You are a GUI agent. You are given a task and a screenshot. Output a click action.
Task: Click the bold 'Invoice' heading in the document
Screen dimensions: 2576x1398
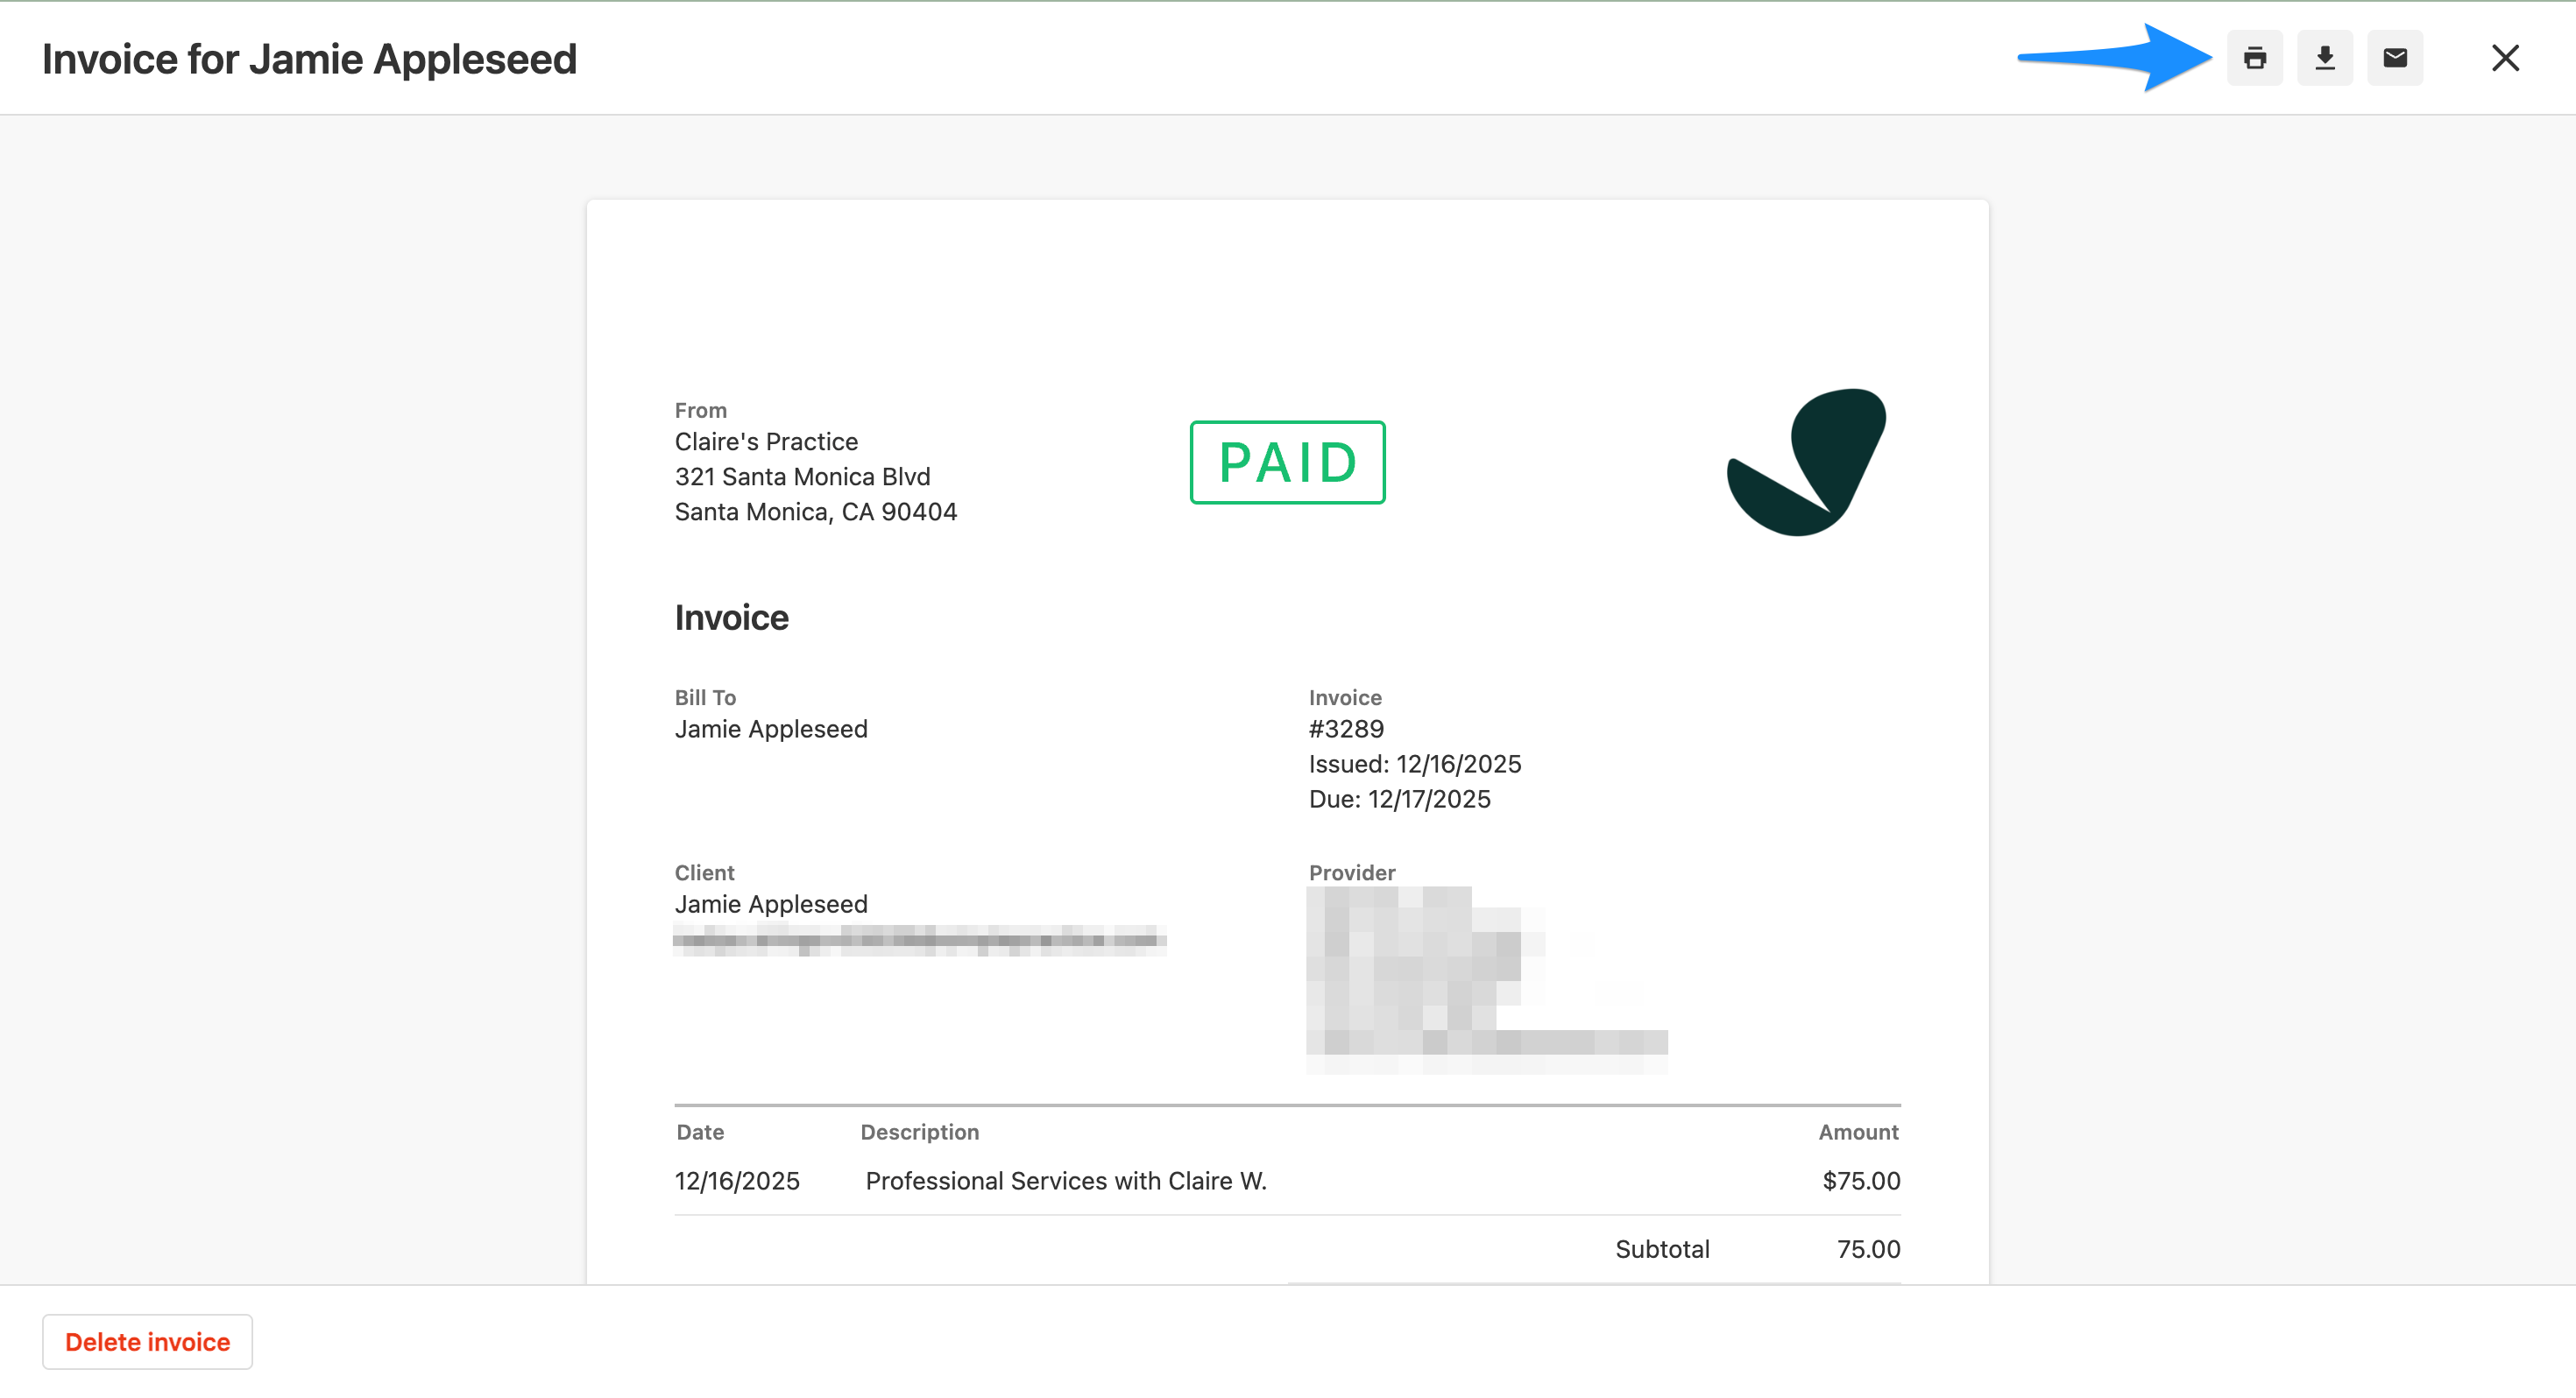tap(731, 618)
